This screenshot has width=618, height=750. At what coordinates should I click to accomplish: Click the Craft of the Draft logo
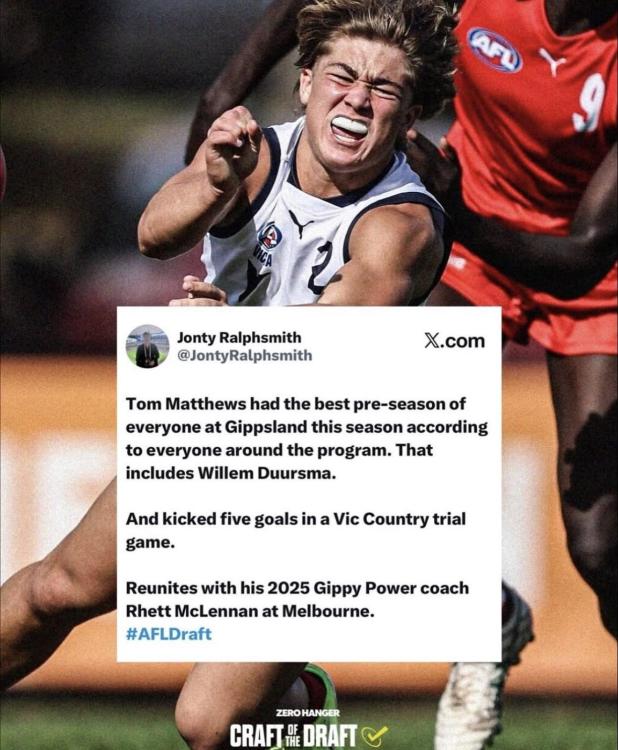coord(293,735)
